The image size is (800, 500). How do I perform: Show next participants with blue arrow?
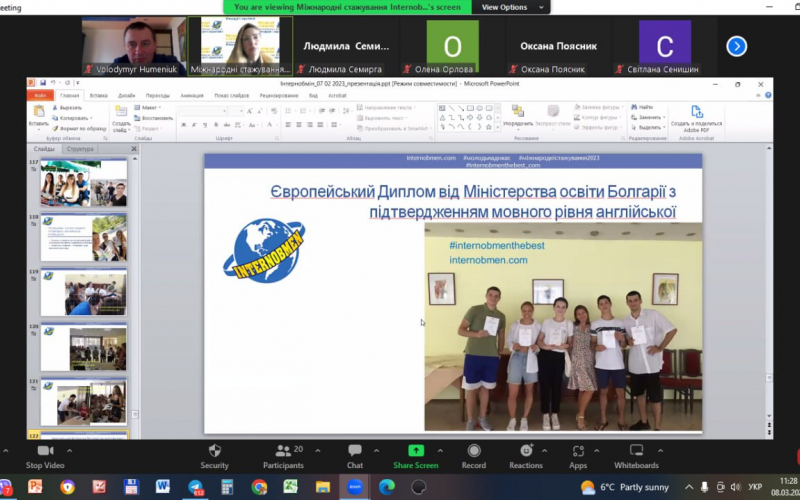tap(736, 46)
